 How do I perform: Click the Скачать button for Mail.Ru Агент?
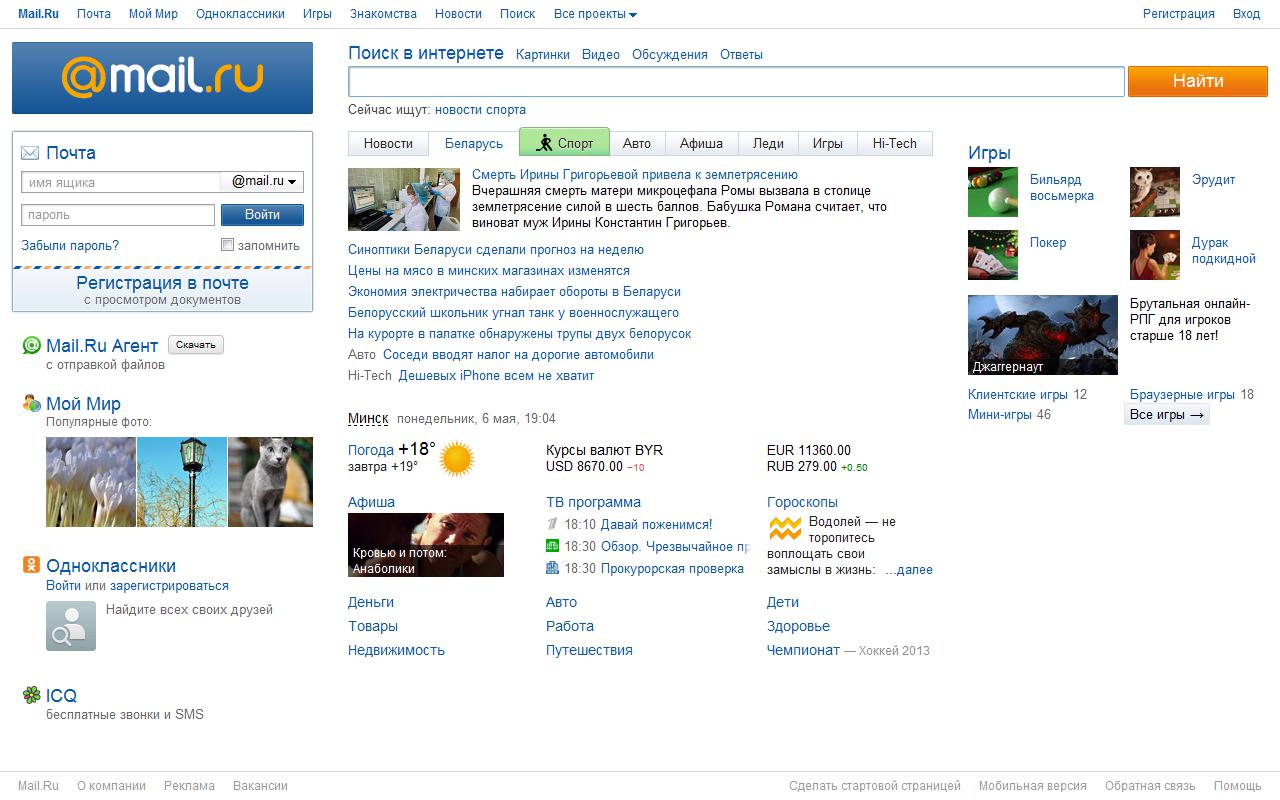(x=196, y=345)
